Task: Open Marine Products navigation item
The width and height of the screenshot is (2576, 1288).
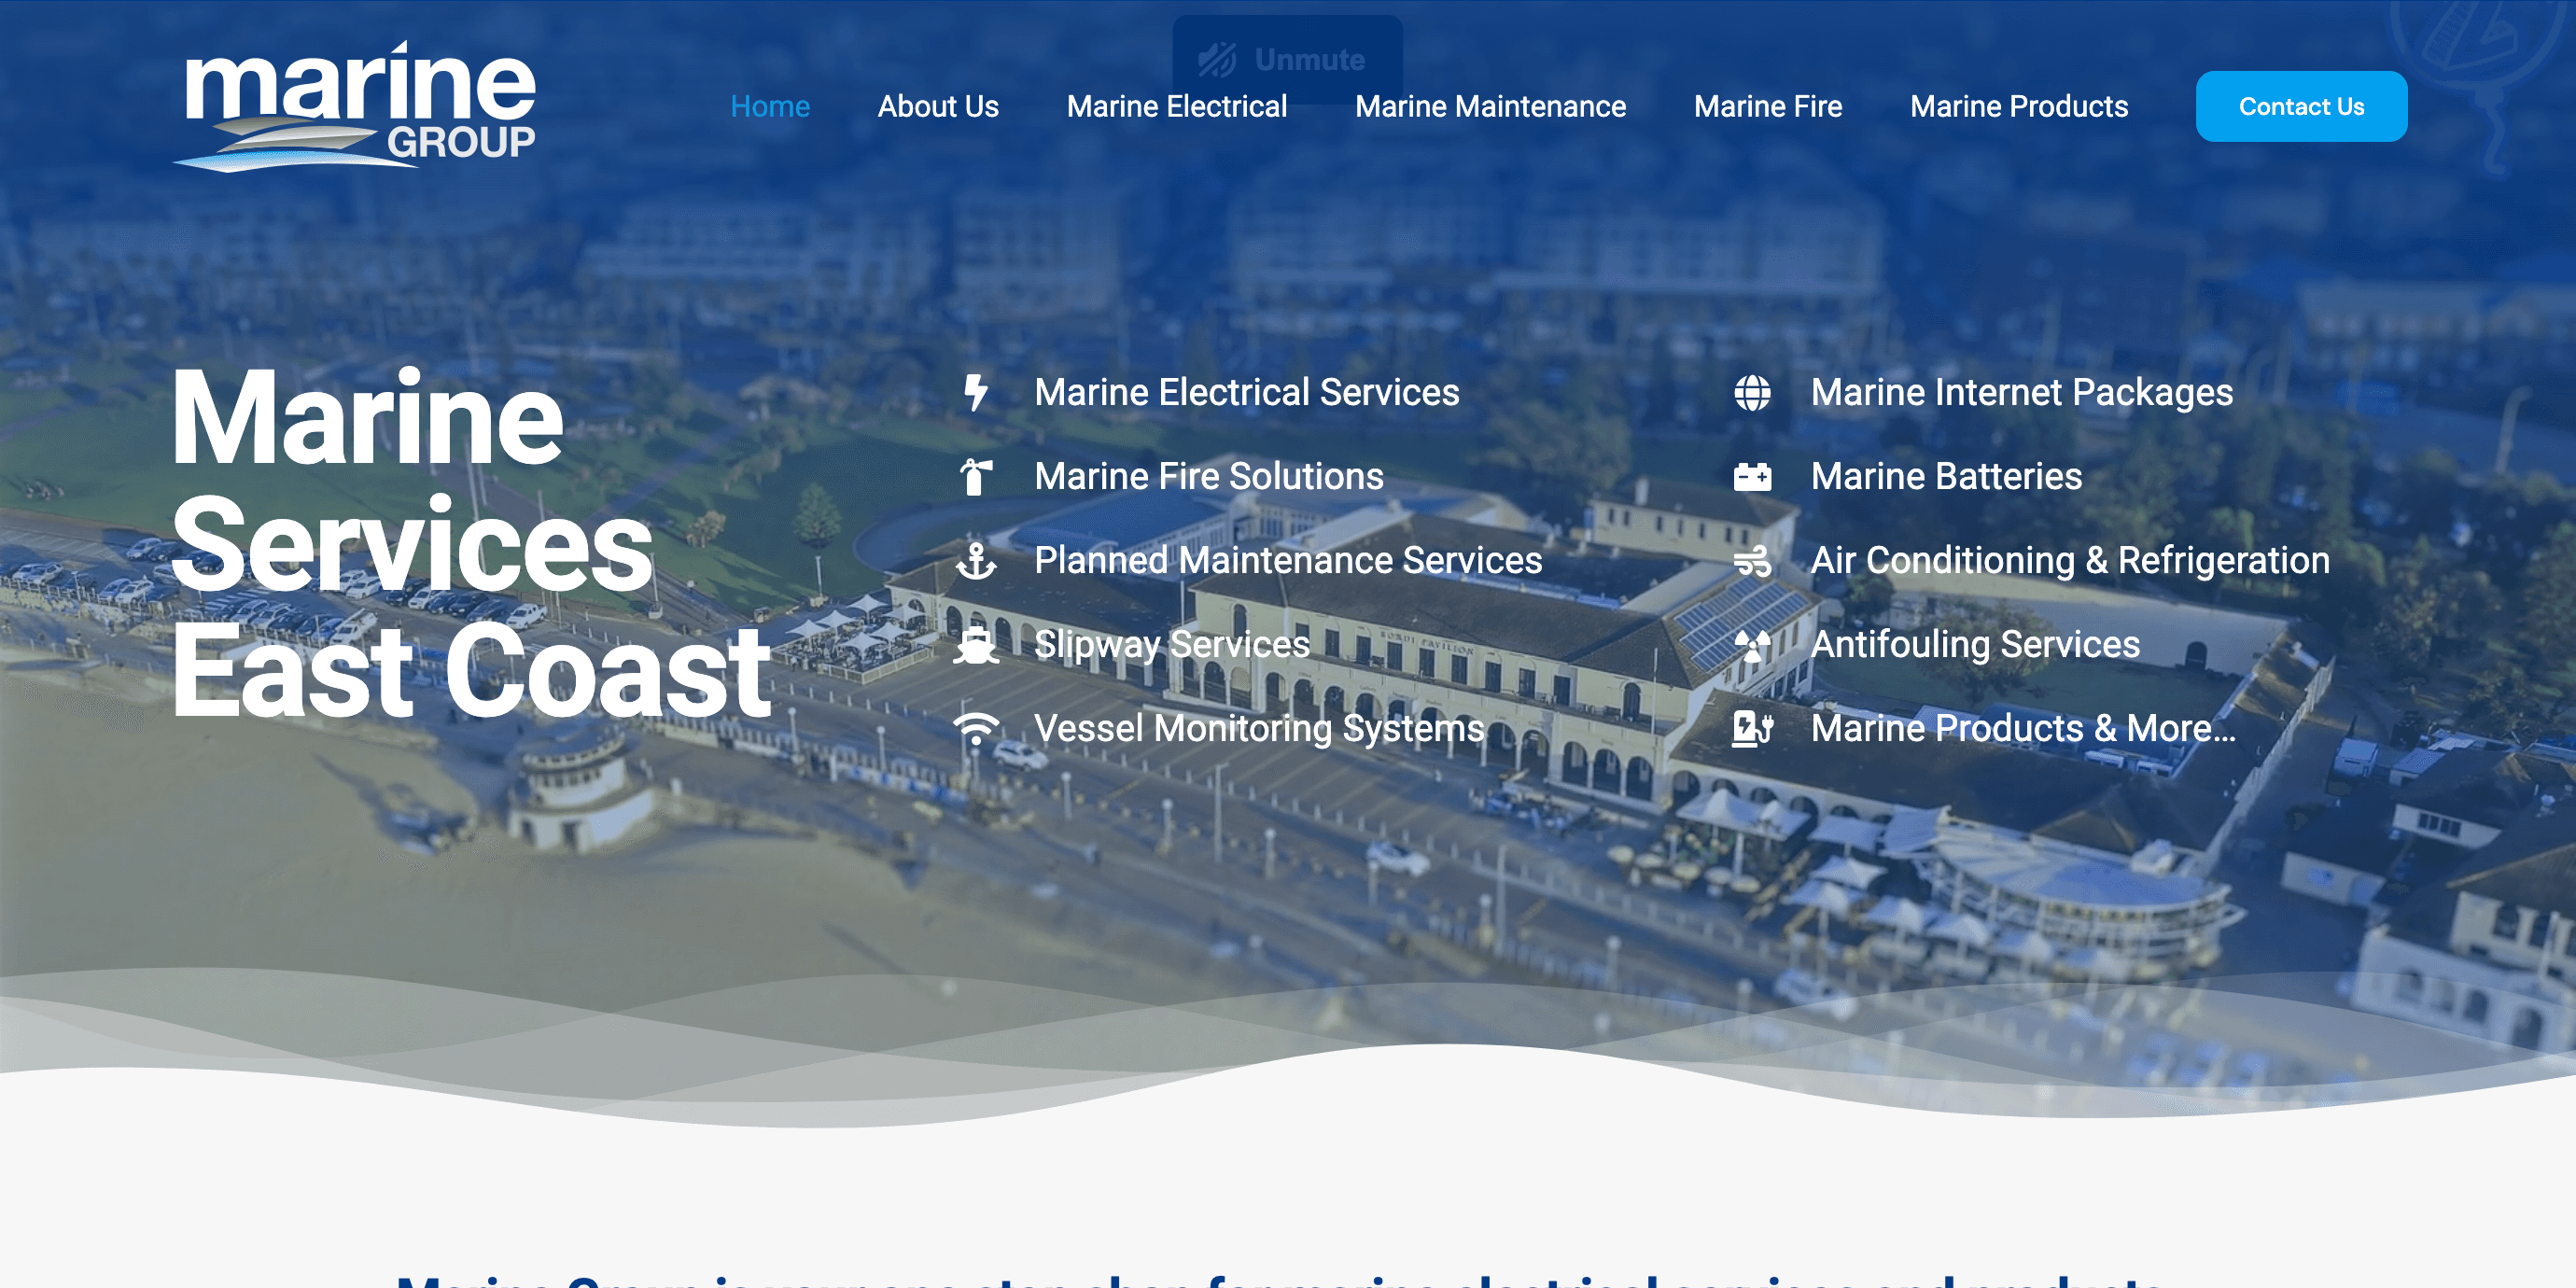Action: (x=2018, y=106)
